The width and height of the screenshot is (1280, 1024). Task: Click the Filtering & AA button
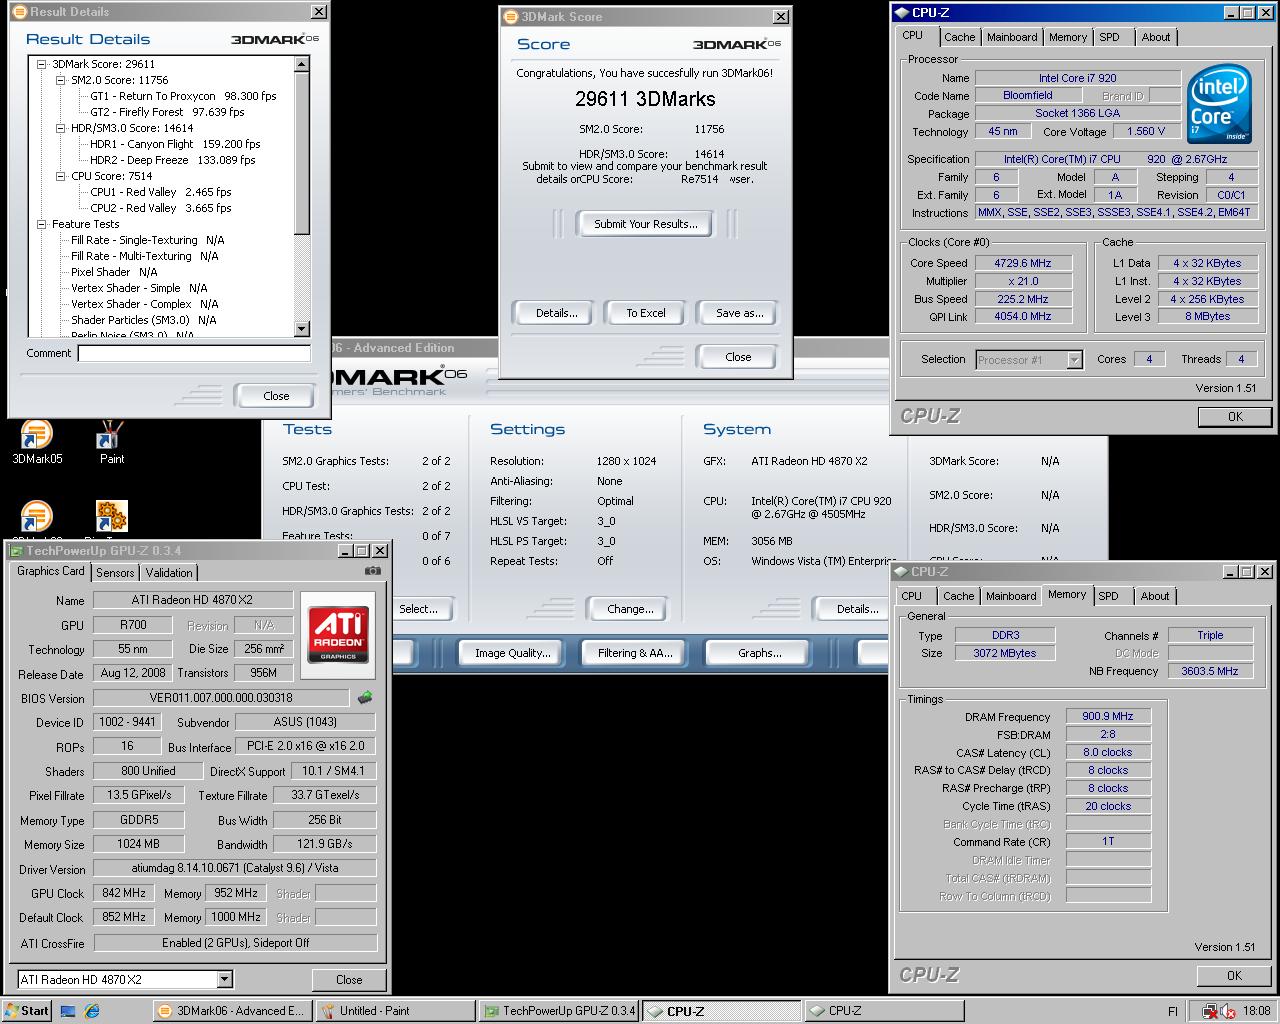[635, 653]
